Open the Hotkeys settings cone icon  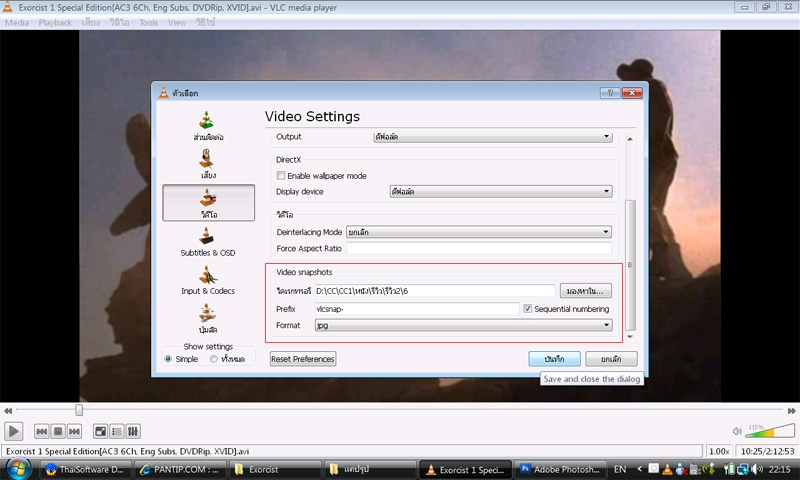pyautogui.click(x=207, y=313)
